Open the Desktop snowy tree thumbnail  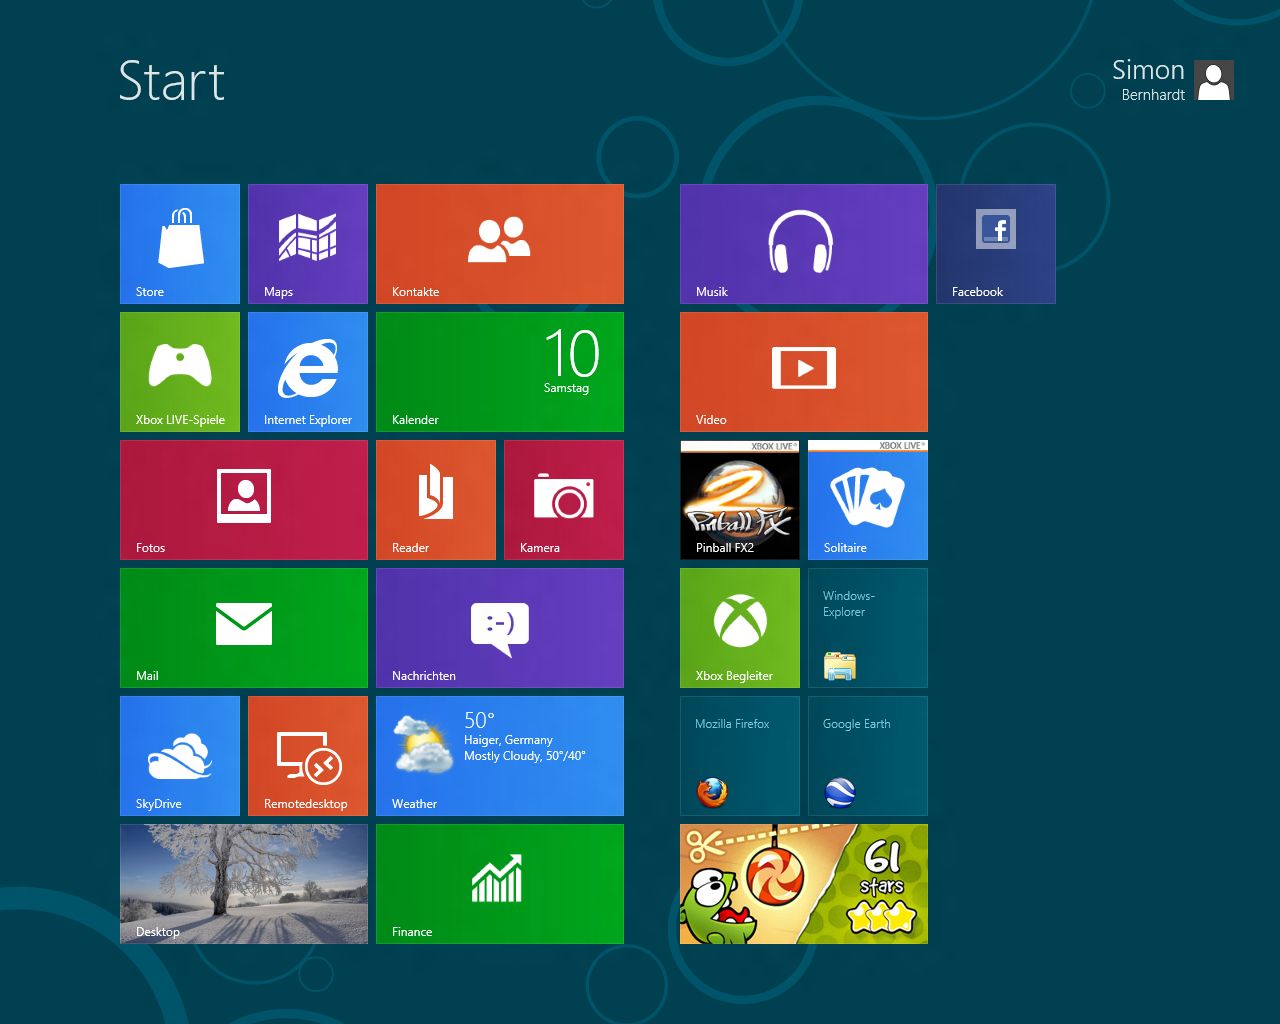tap(244, 884)
